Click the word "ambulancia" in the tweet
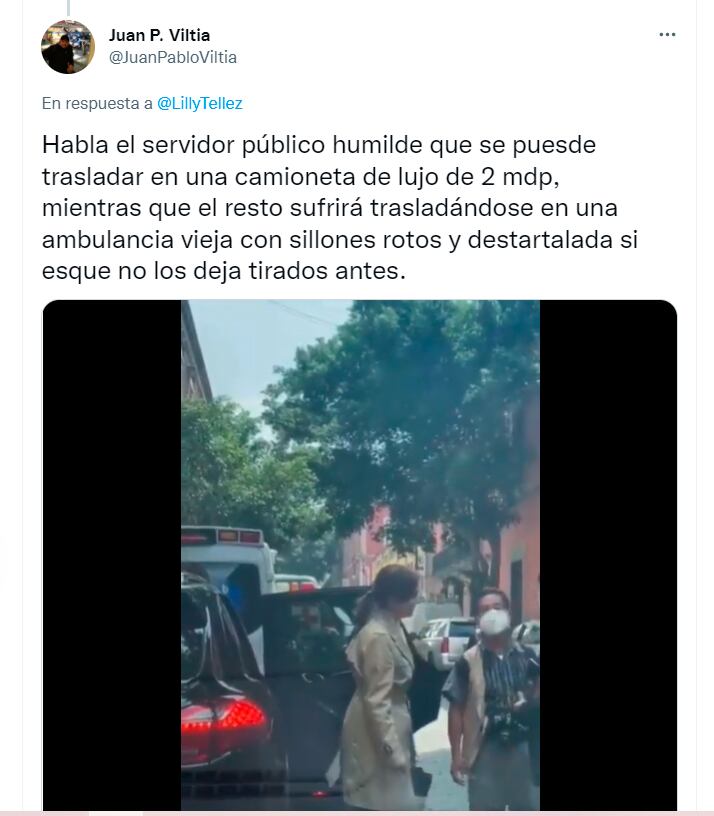714x816 pixels. (108, 240)
